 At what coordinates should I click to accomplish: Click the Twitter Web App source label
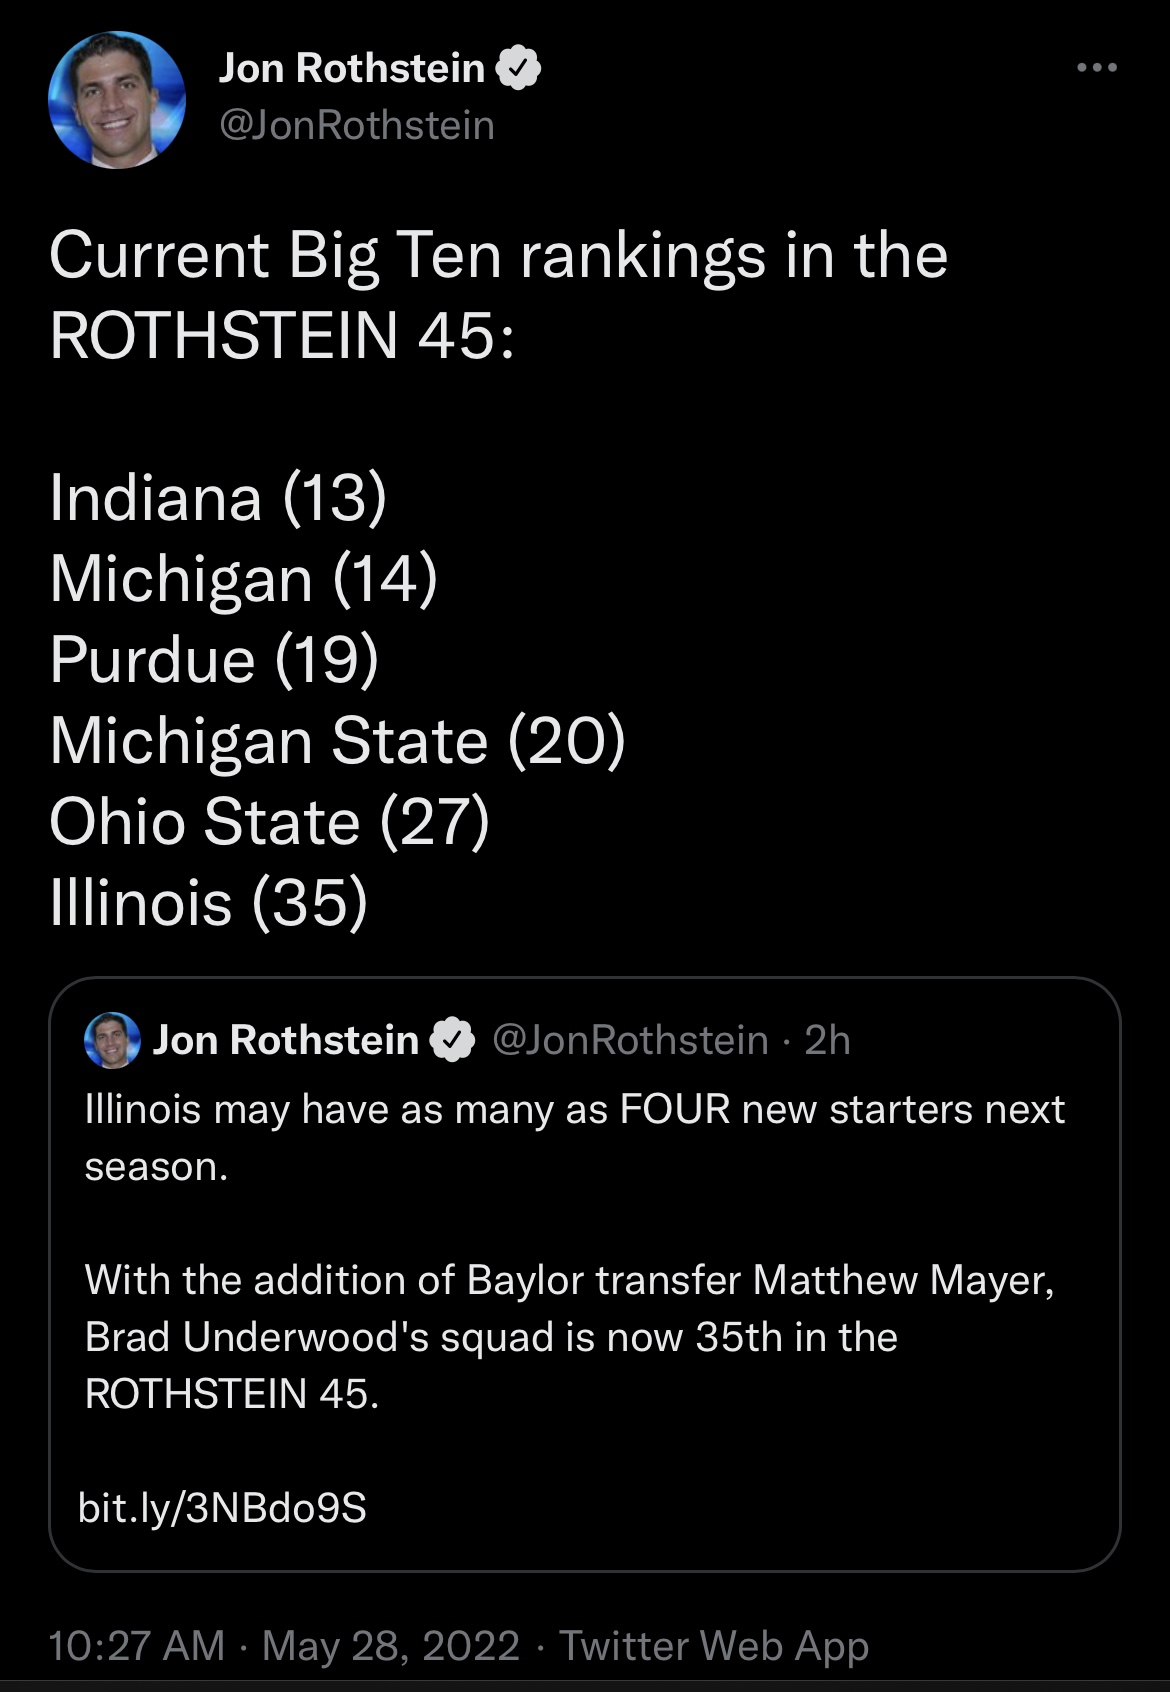714,1646
